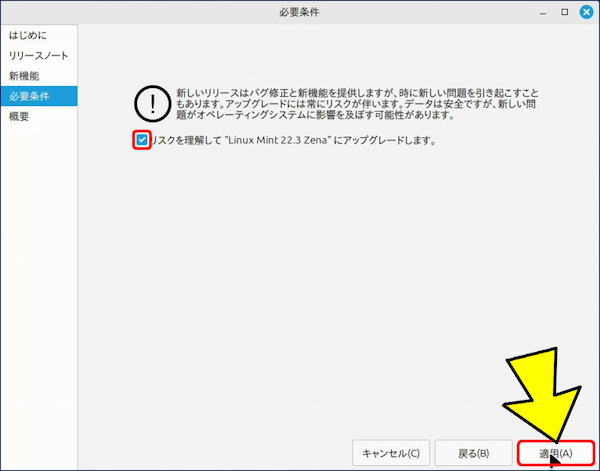Click the upgrade risk warning paragraph
Viewport: 600px width, 471px height.
click(357, 104)
